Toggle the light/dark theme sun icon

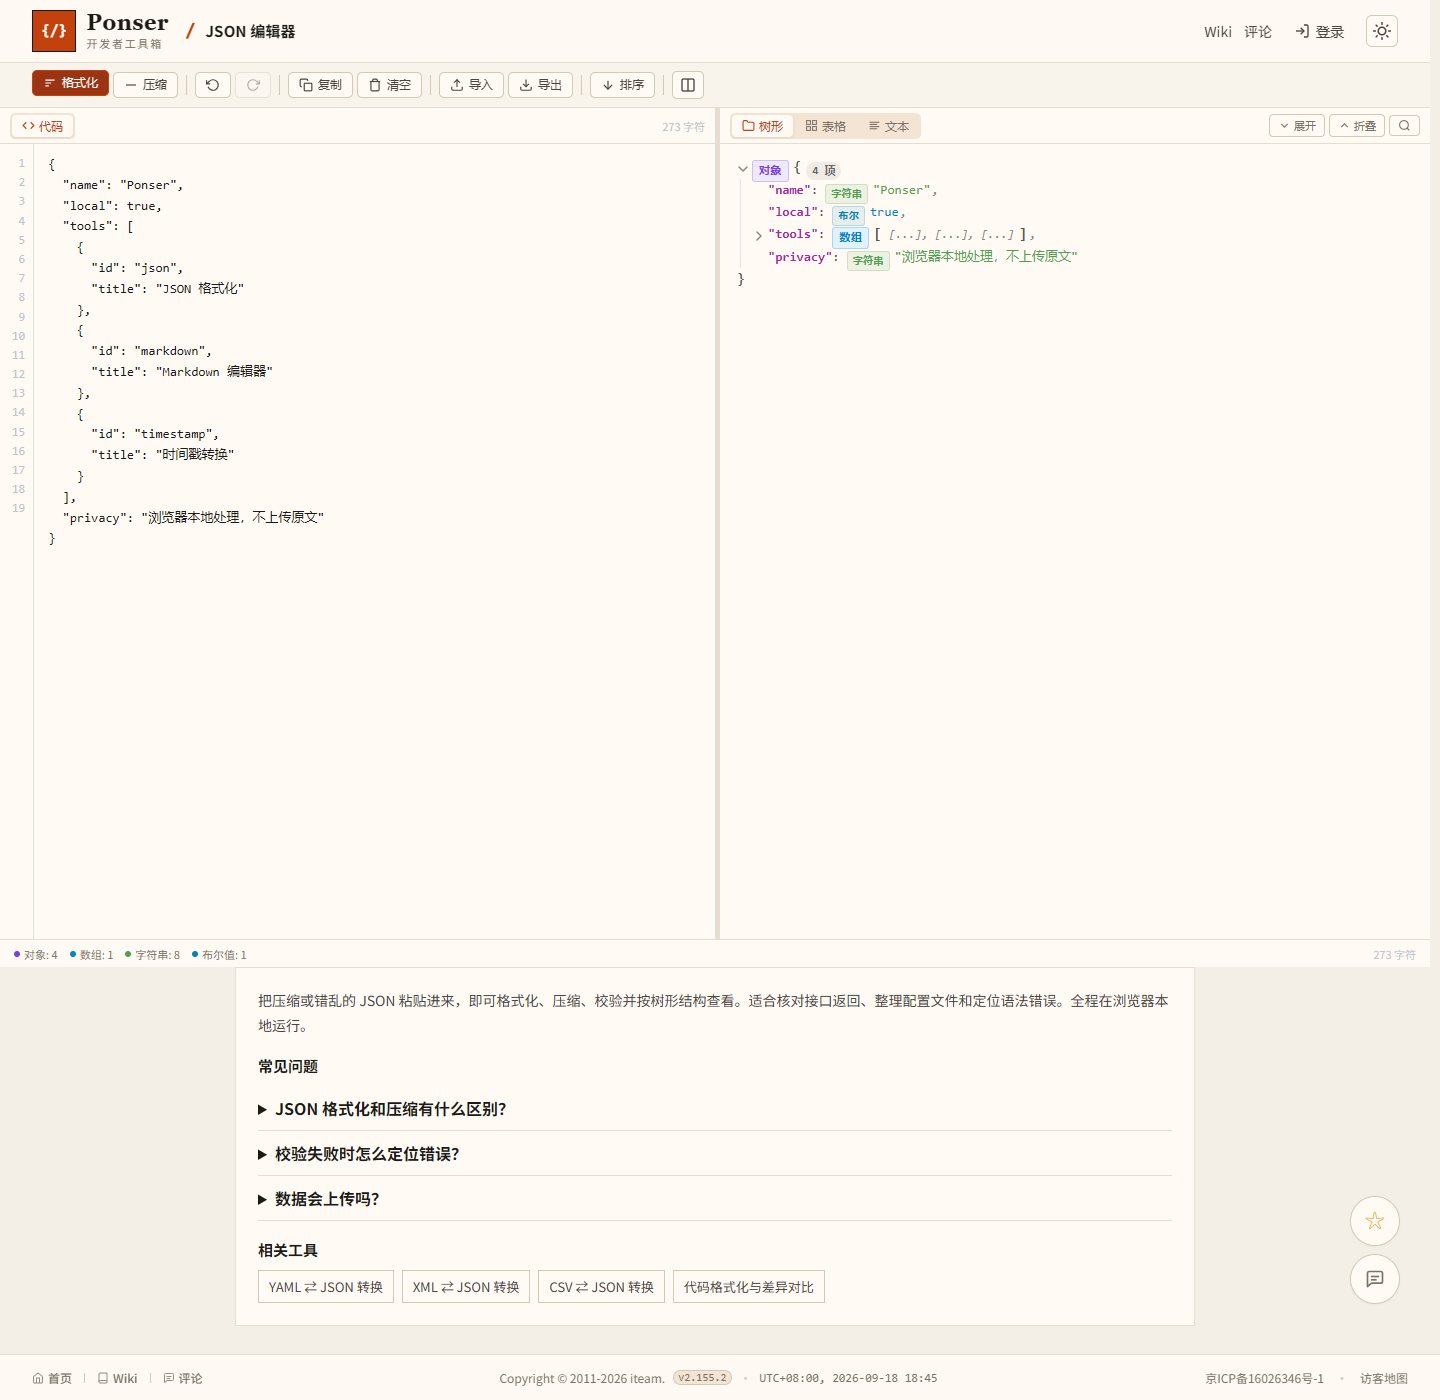click(x=1382, y=31)
